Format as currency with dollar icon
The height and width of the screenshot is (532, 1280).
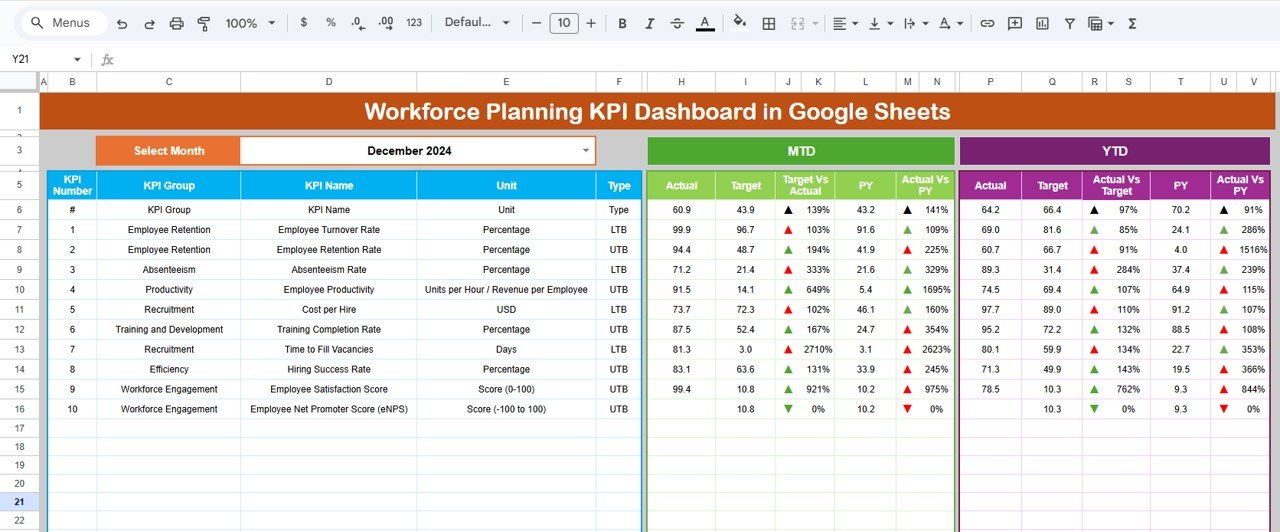coord(302,23)
